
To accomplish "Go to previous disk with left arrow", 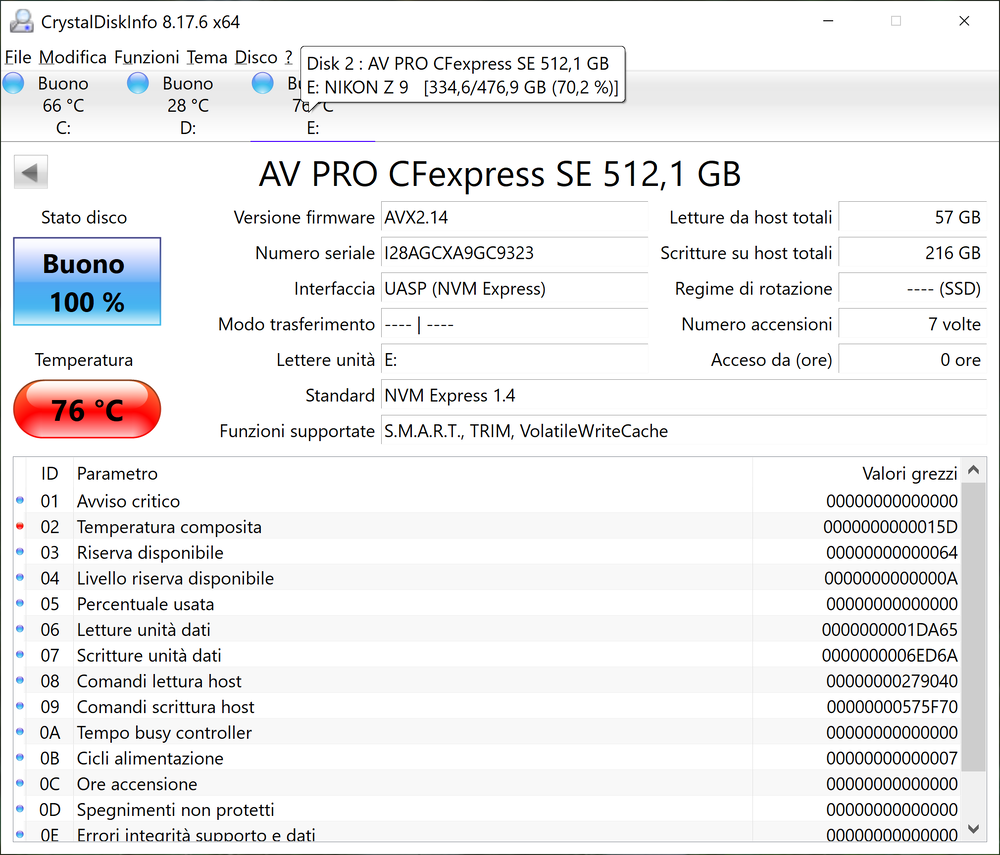I will 31,172.
